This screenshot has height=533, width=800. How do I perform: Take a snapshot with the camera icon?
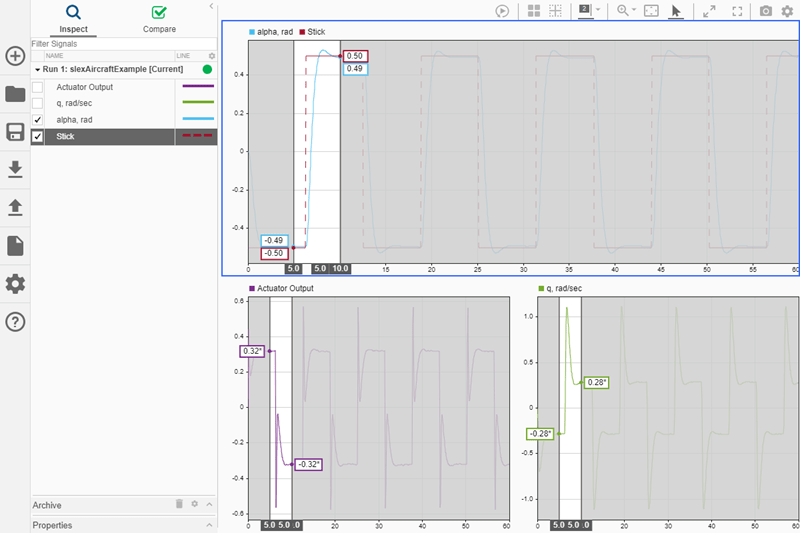pyautogui.click(x=766, y=11)
